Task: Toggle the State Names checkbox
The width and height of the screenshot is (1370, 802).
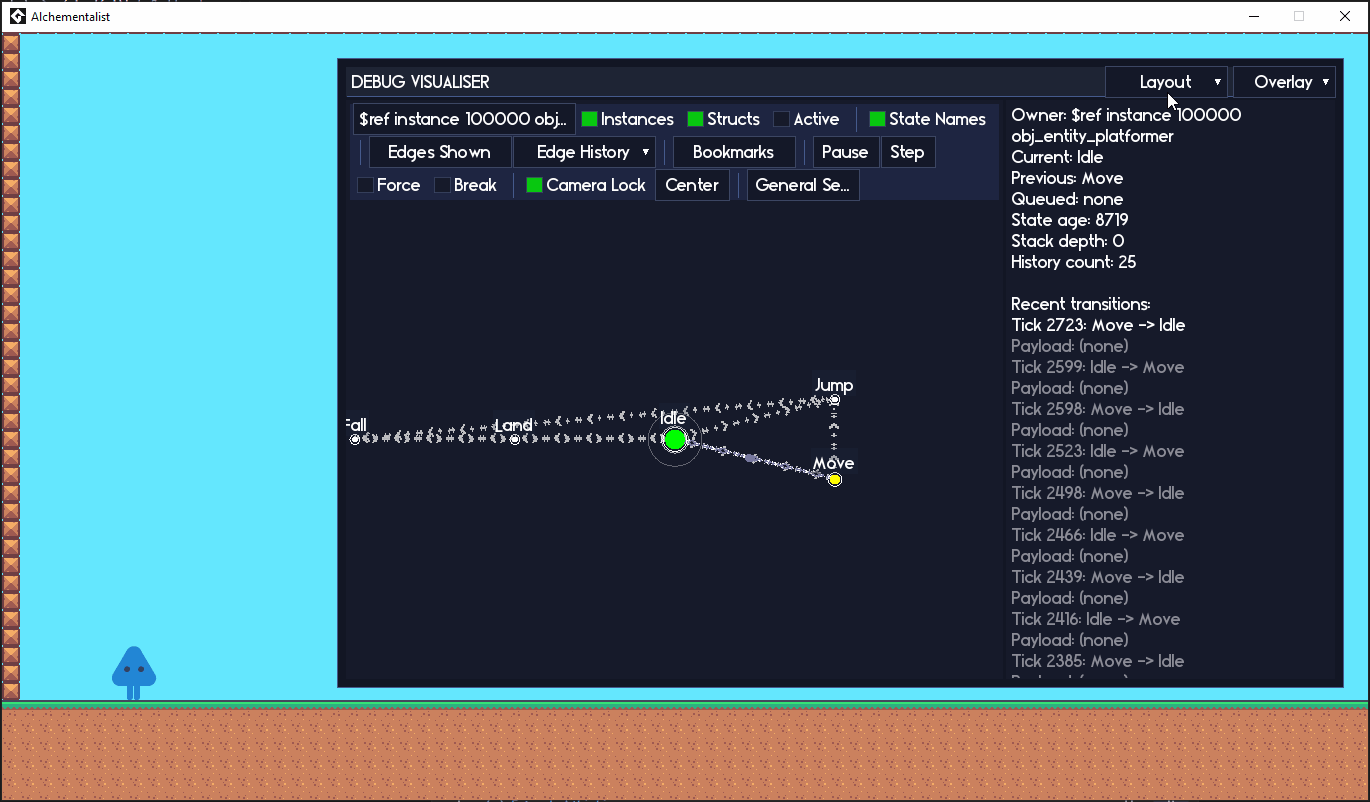Action: (x=878, y=119)
